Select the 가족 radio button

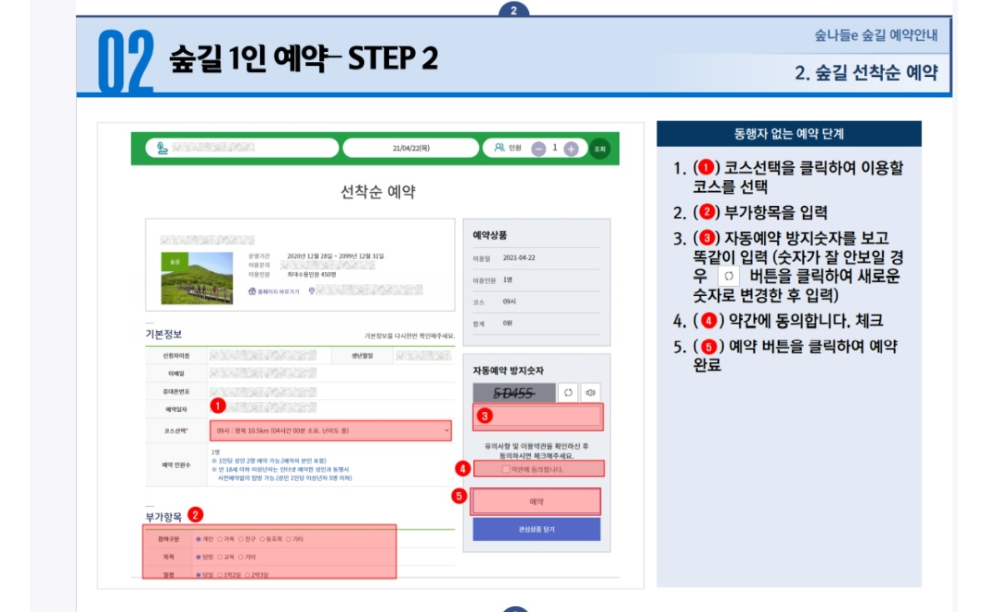click(220, 540)
